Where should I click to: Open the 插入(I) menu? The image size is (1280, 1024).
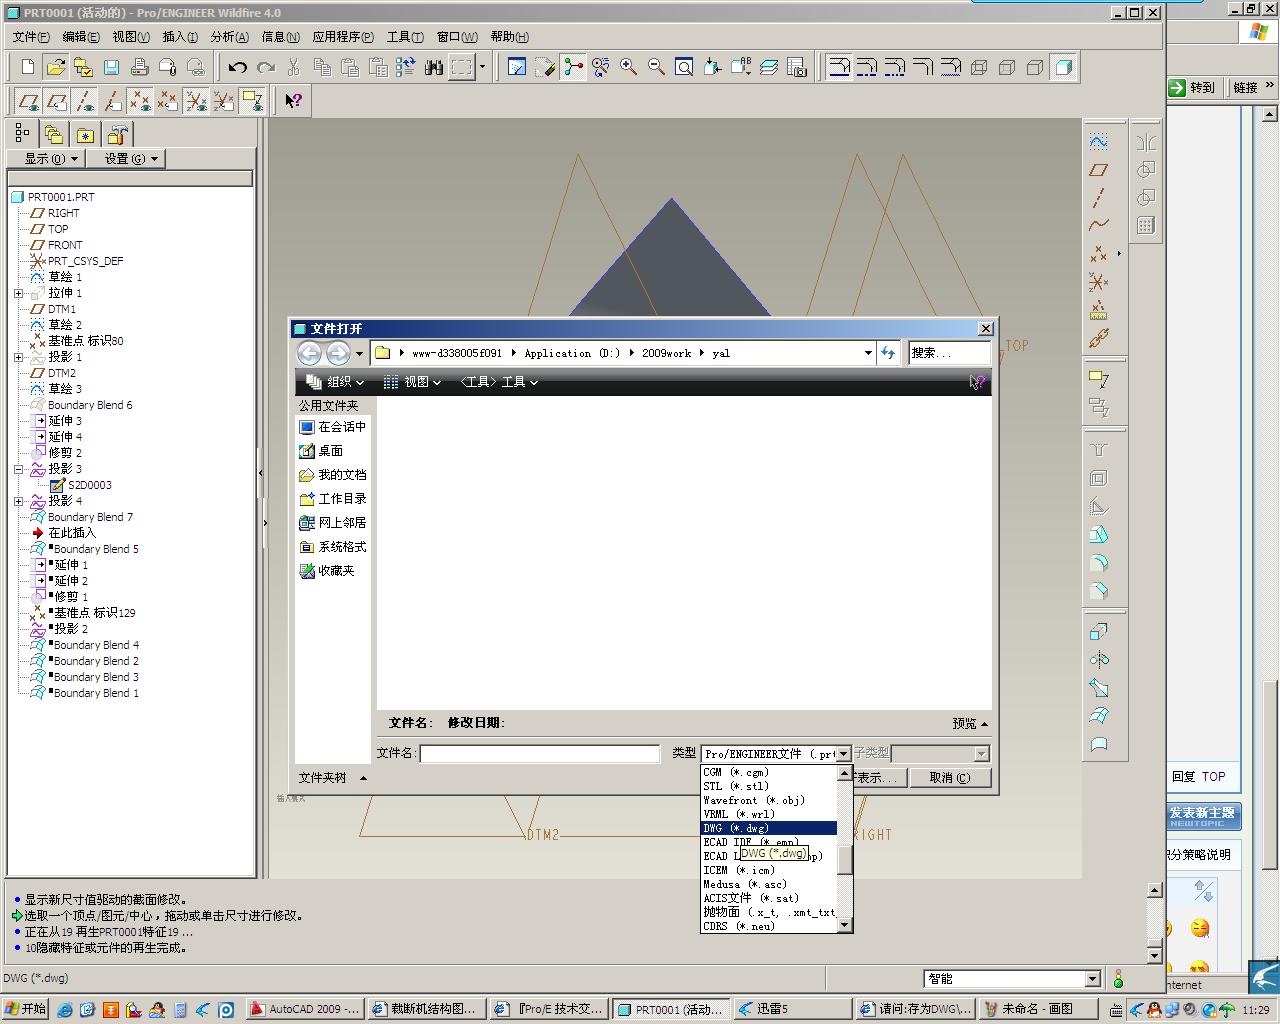pyautogui.click(x=180, y=37)
